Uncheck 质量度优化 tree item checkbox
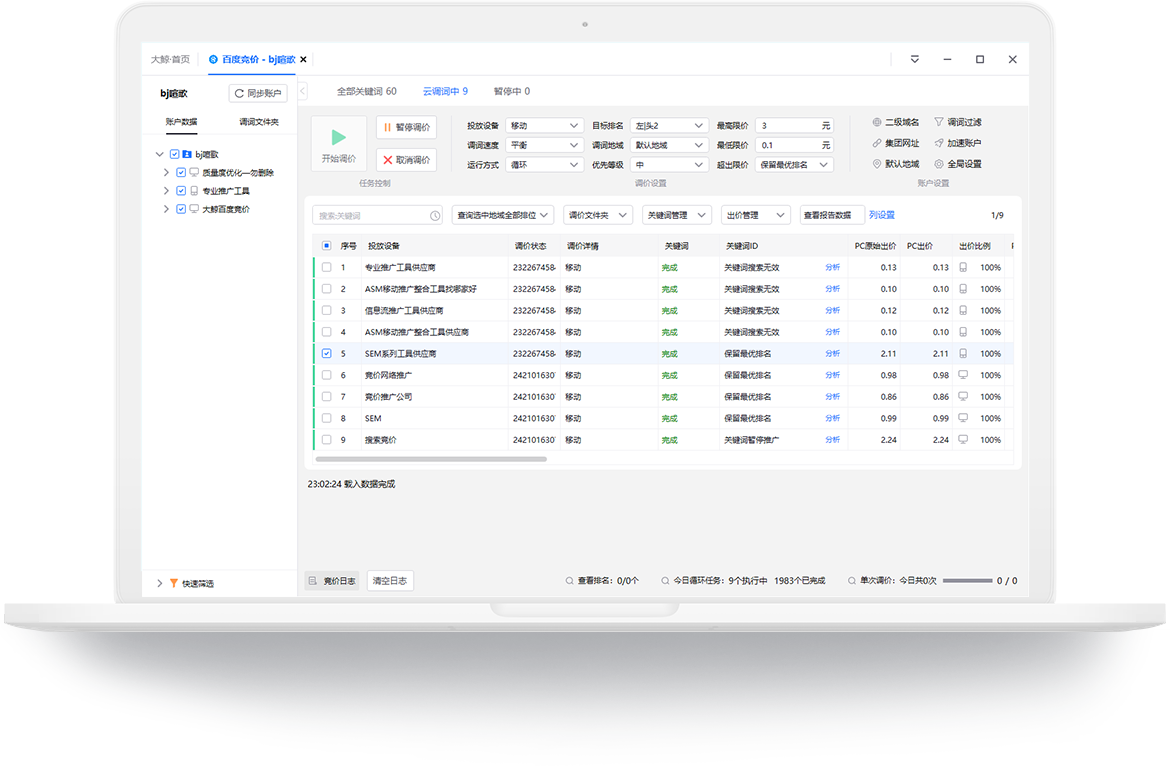The image size is (1170, 766). [x=181, y=172]
